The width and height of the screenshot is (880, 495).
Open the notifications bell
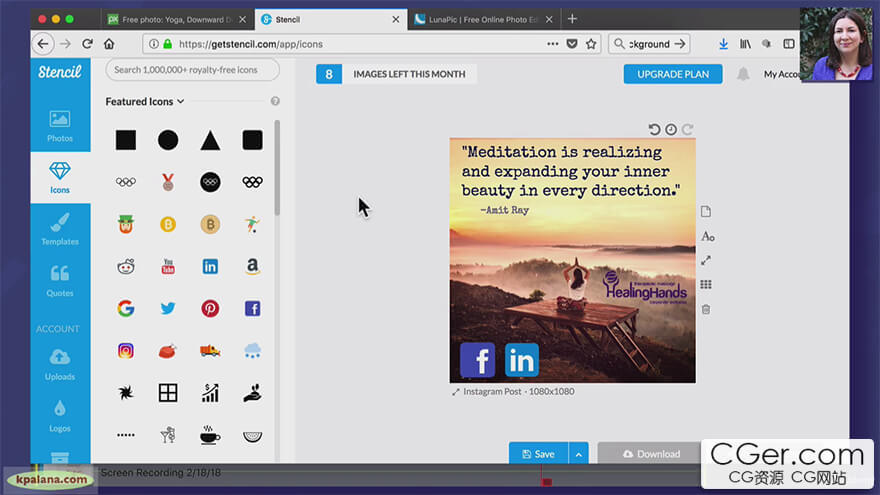pos(743,74)
